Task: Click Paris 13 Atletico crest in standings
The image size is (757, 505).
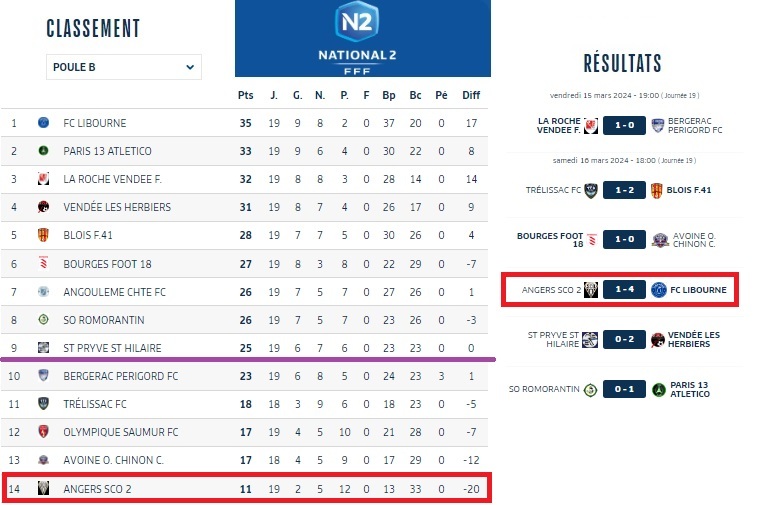Action: click(43, 151)
